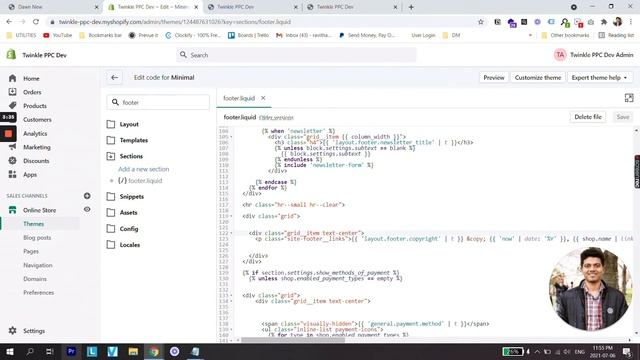Select Themes submenu item
The width and height of the screenshot is (640, 360).
[x=33, y=224]
